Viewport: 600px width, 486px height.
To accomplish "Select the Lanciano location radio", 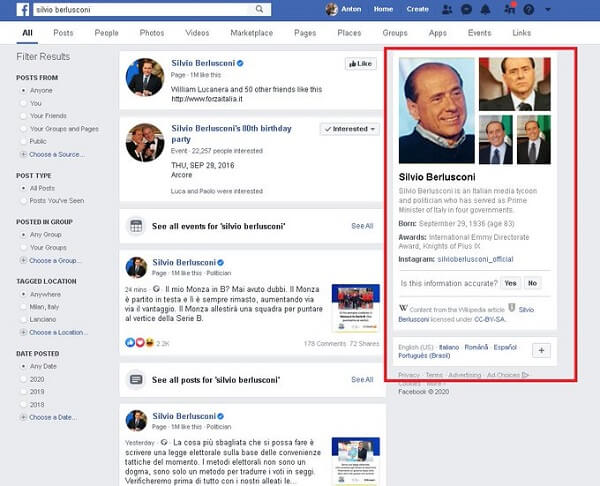I will (23, 319).
